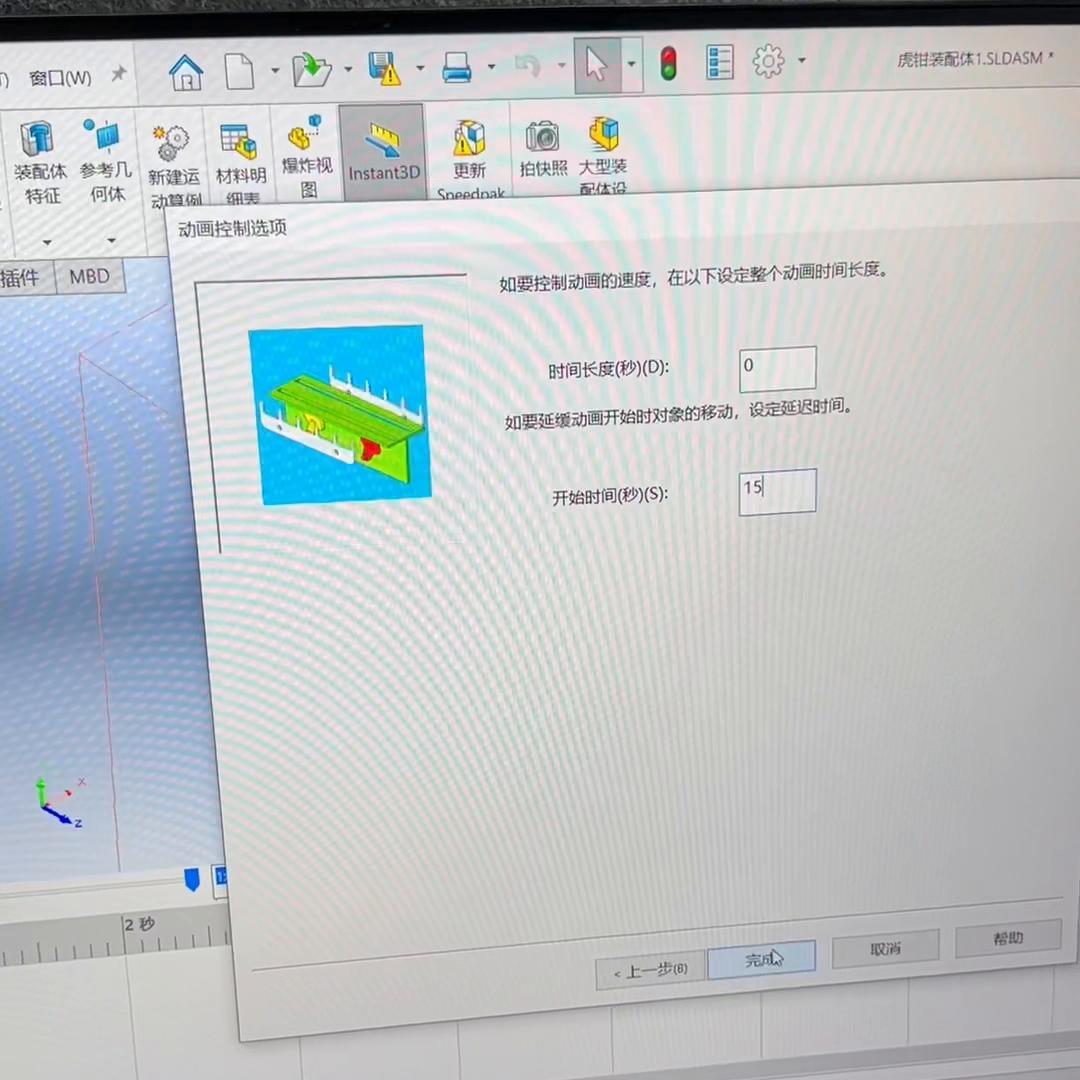Expand the Reference Geometry (参考几何体) dropdown arrow
Screen dimensions: 1080x1080
click(x=111, y=240)
